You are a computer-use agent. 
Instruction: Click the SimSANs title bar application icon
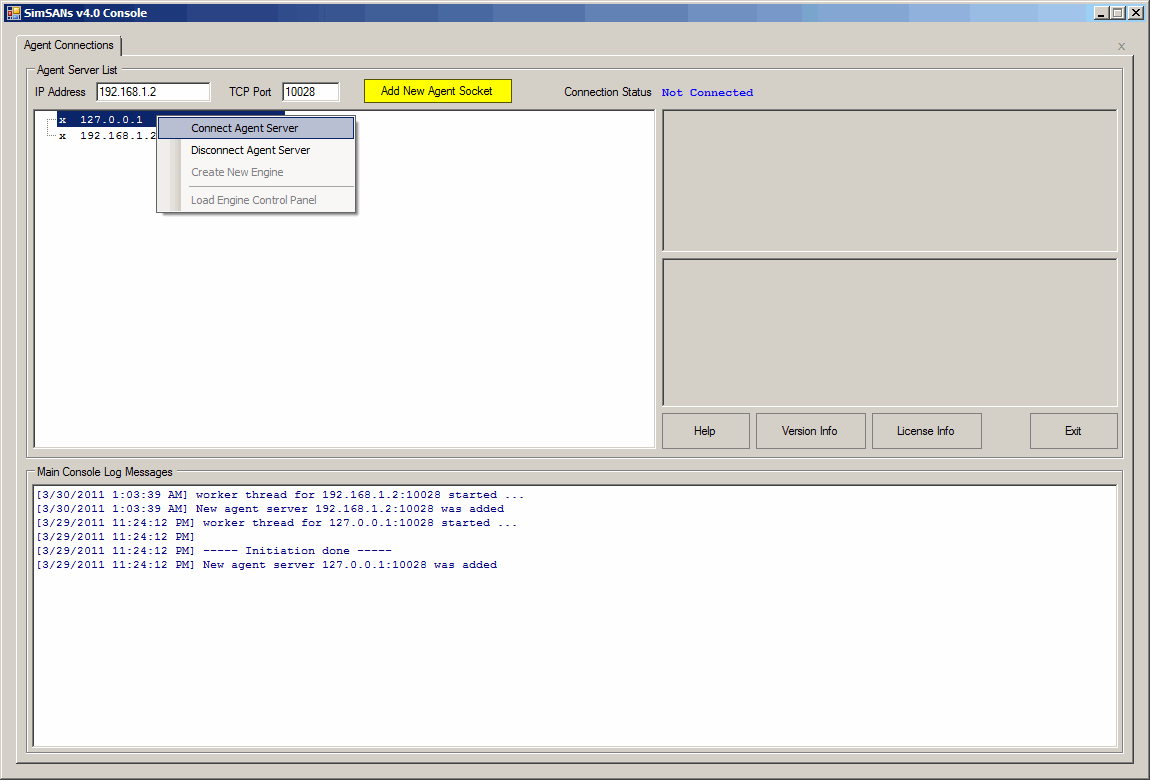coord(13,13)
